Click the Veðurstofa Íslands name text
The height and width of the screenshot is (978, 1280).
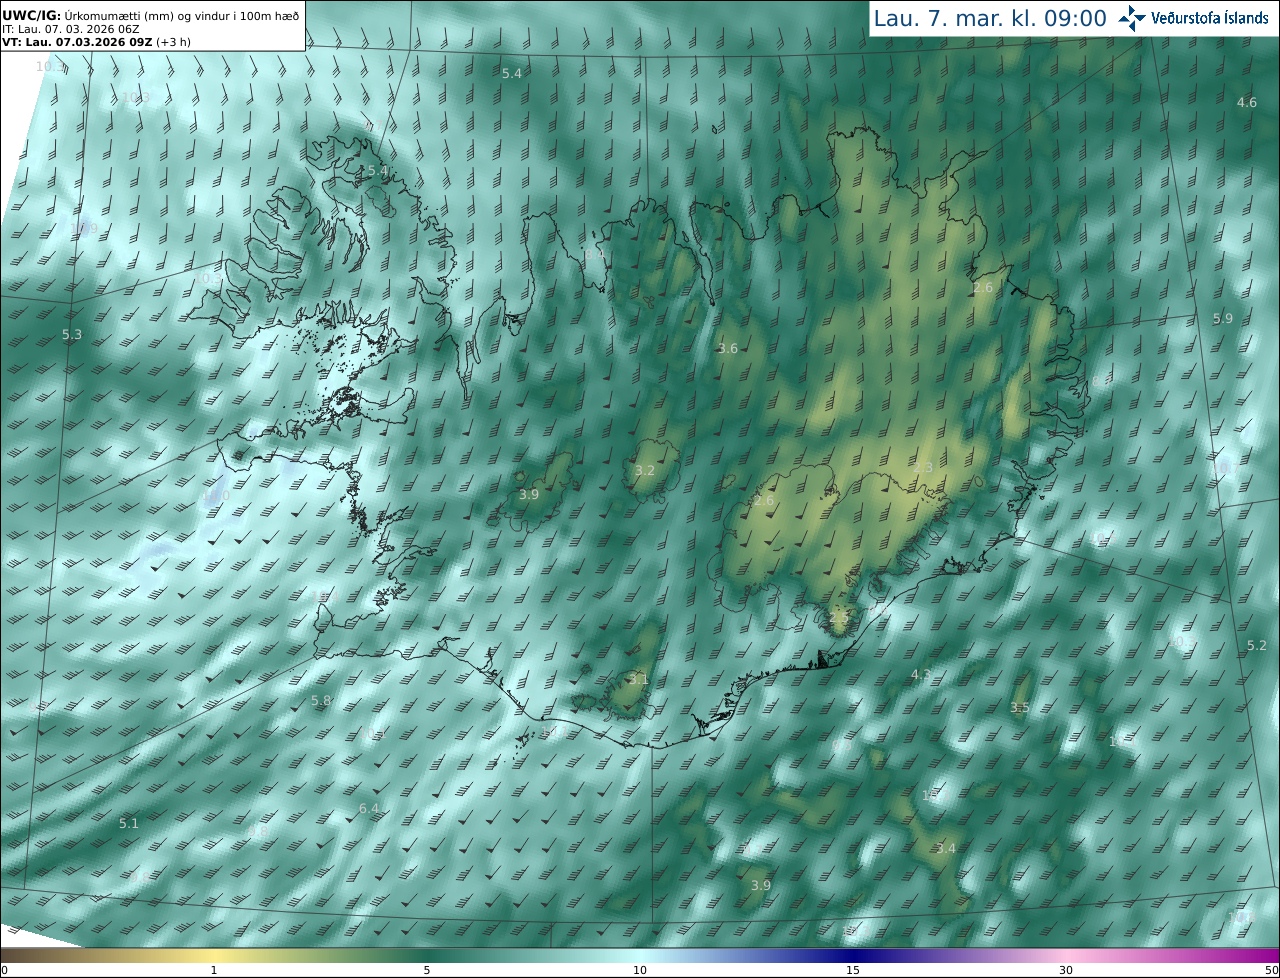click(1210, 18)
